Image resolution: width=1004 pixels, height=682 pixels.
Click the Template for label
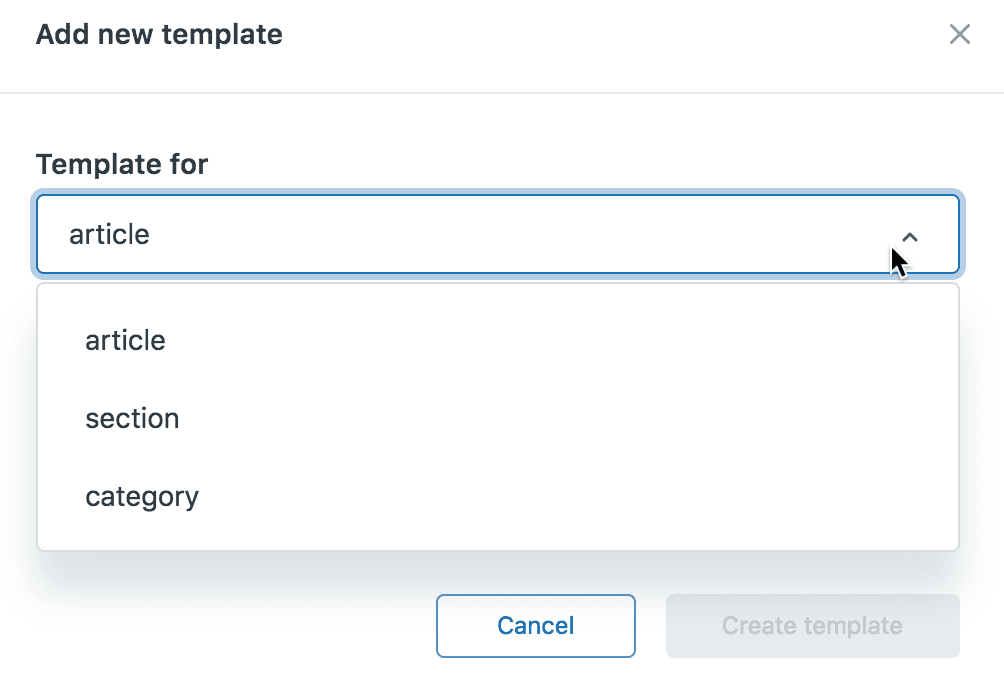(122, 164)
